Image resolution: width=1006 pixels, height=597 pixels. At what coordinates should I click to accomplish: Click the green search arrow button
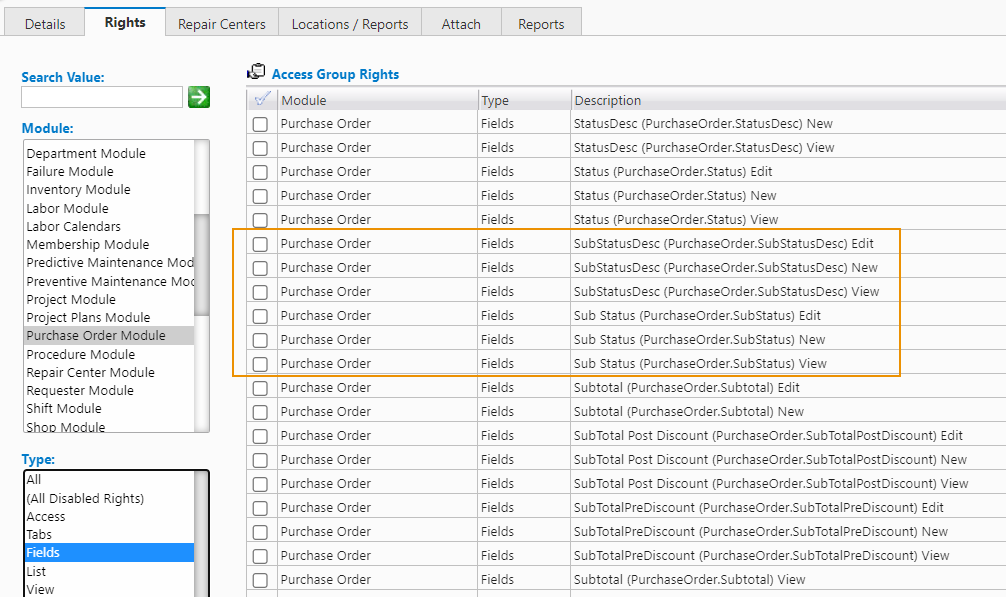pos(199,97)
